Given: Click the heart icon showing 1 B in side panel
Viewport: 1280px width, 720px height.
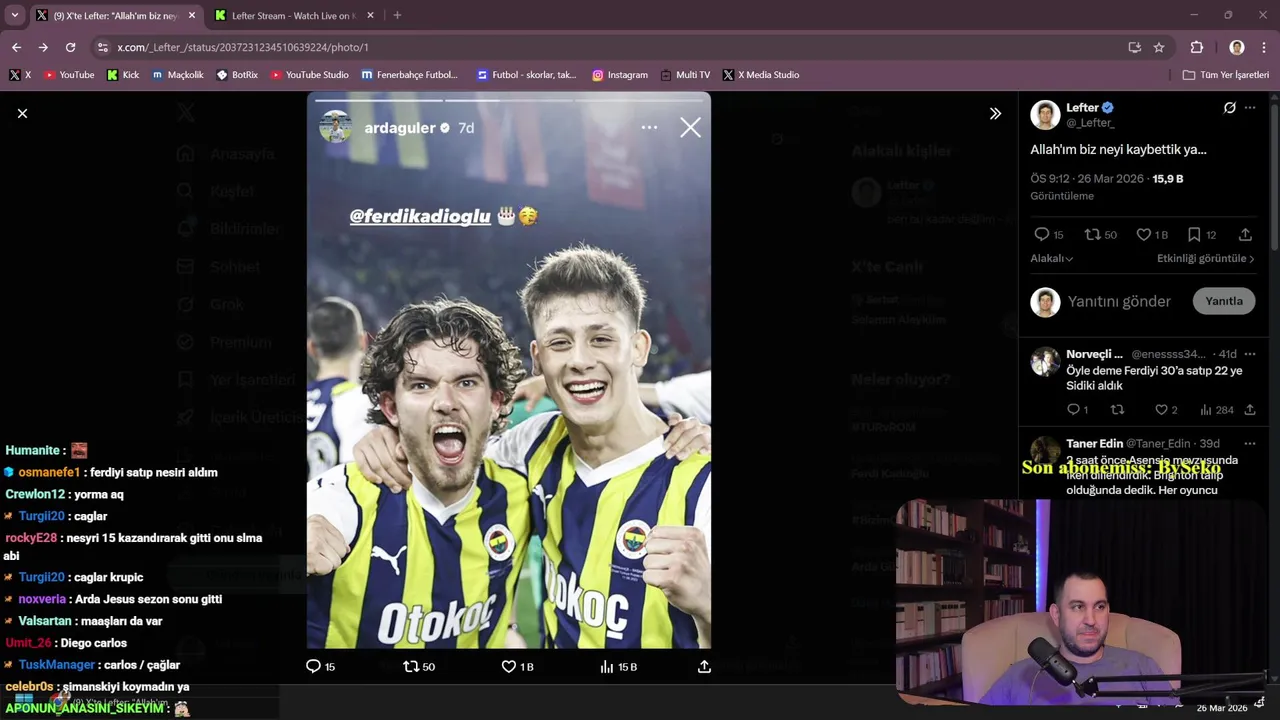Looking at the screenshot, I should point(1143,234).
